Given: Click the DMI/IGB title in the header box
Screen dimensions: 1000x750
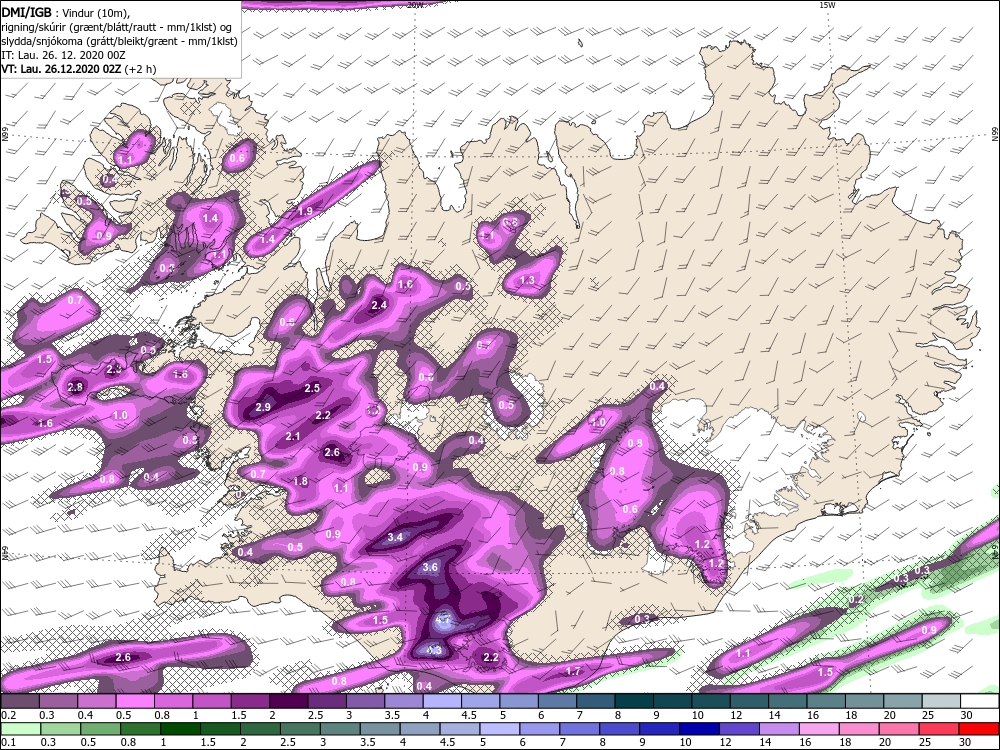Looking at the screenshot, I should pyautogui.click(x=26, y=12).
